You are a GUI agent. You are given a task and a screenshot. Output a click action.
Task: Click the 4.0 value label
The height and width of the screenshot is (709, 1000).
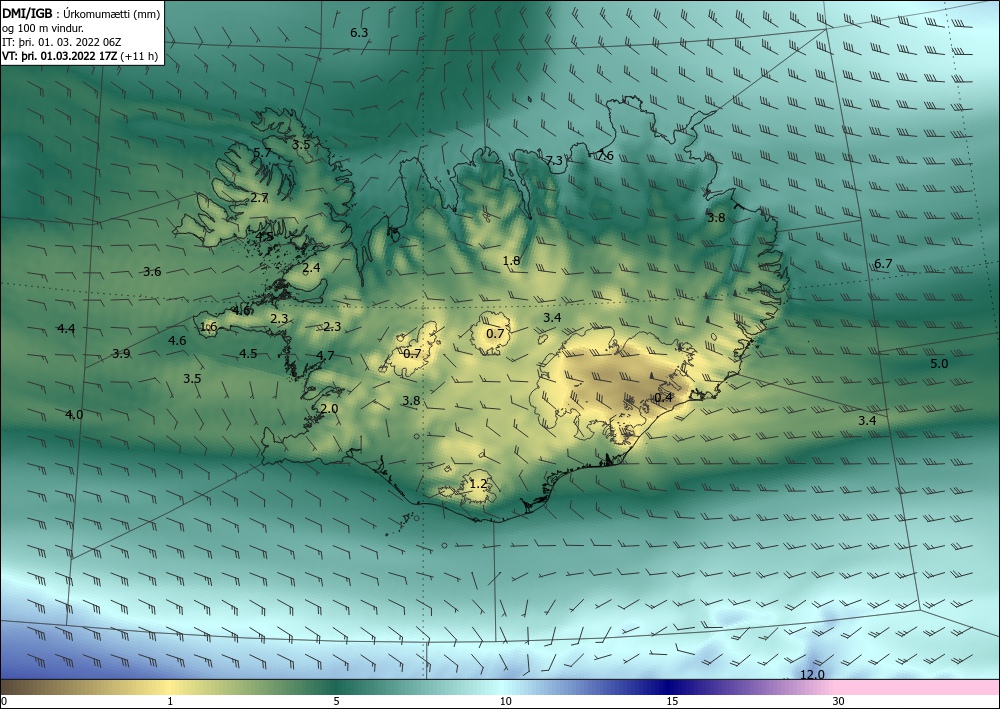[x=74, y=414]
